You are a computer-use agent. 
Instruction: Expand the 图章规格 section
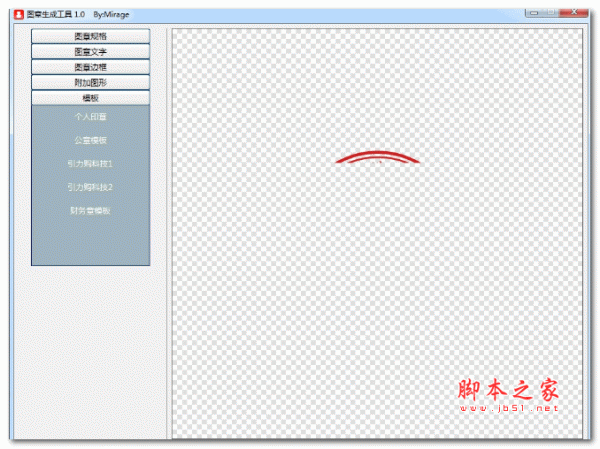(x=90, y=36)
